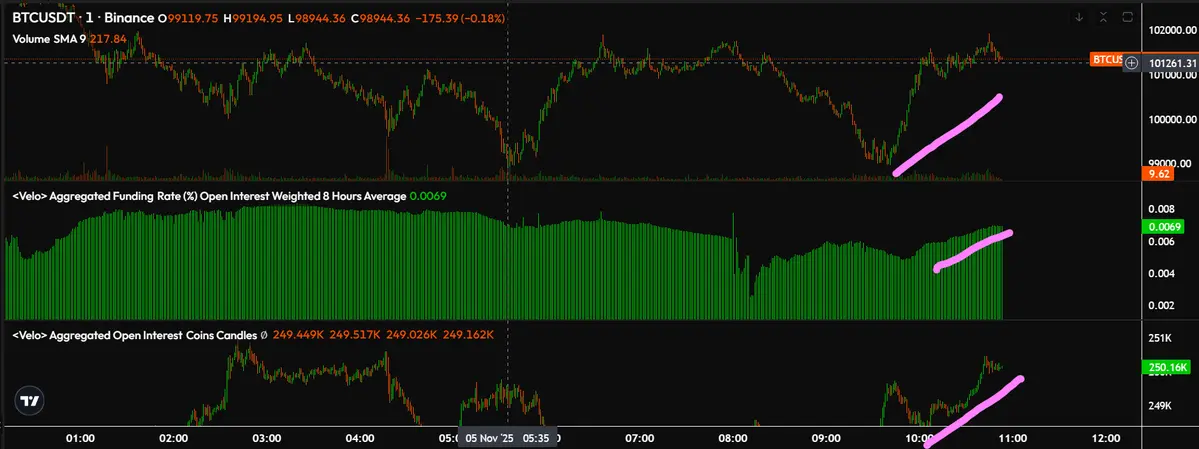The height and width of the screenshot is (449, 1199).
Task: Click the 99000.00 price axis label
Action: tap(1168, 163)
